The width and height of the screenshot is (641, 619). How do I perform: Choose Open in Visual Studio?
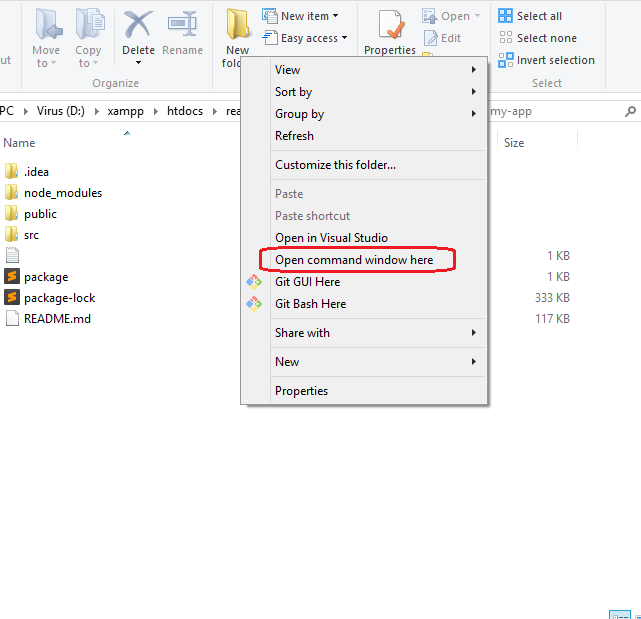pyautogui.click(x=364, y=238)
